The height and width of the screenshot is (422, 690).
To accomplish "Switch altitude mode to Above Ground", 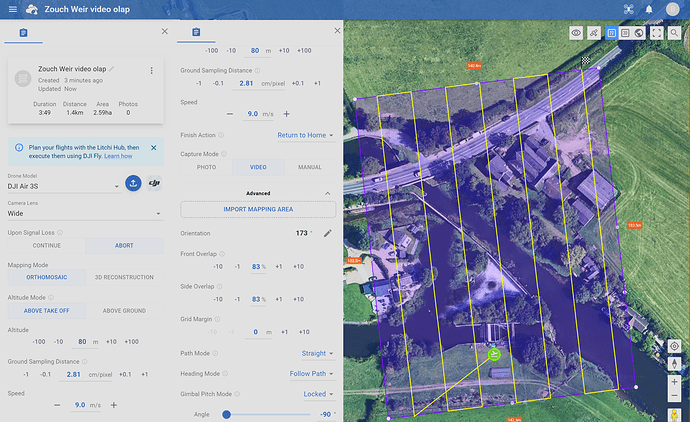I will 124,310.
